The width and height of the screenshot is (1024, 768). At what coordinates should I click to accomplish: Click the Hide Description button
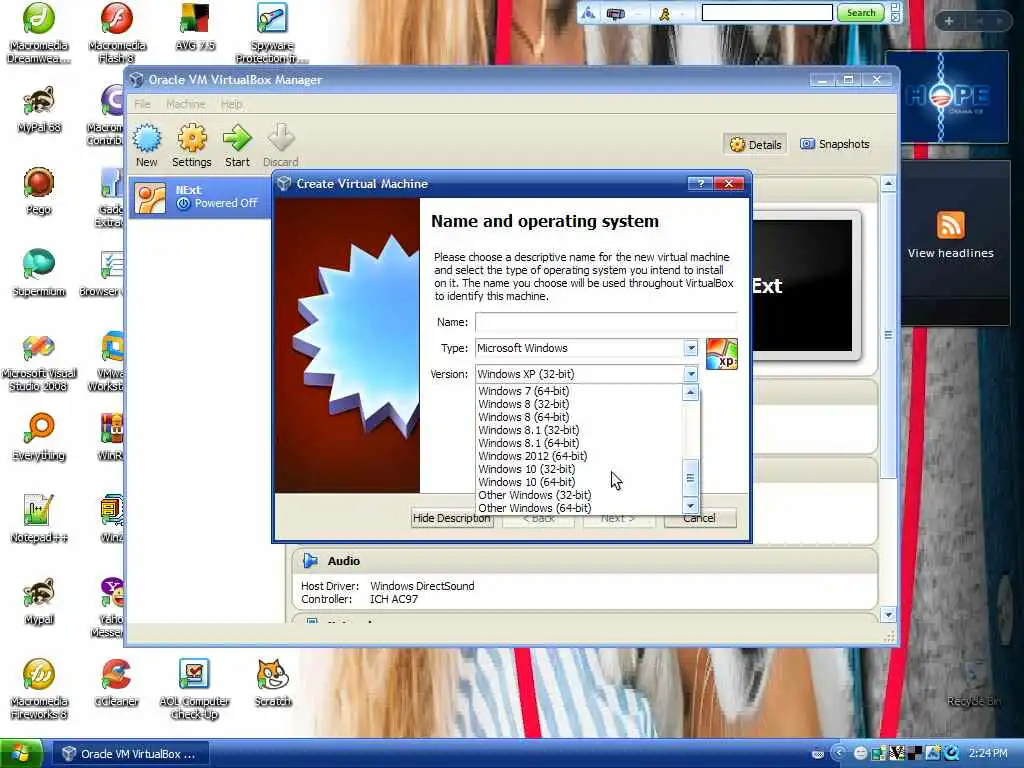(451, 518)
